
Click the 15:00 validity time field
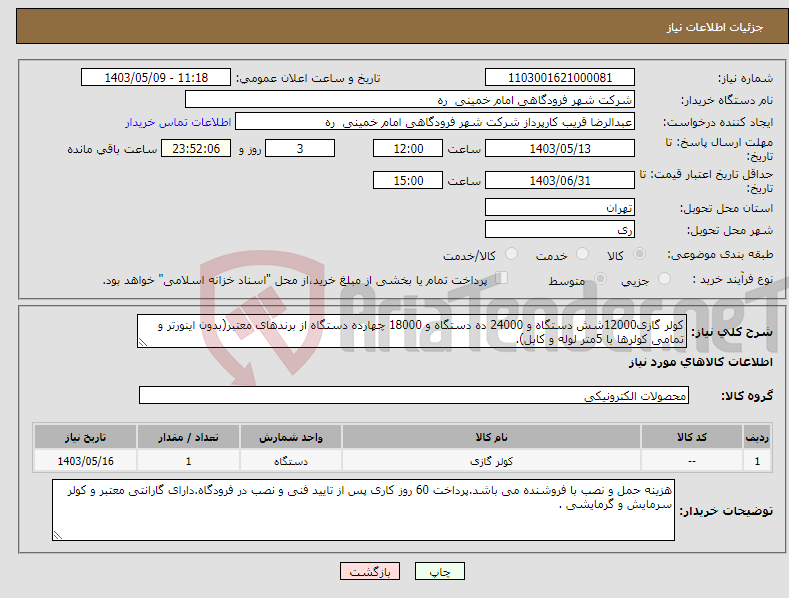[x=408, y=180]
